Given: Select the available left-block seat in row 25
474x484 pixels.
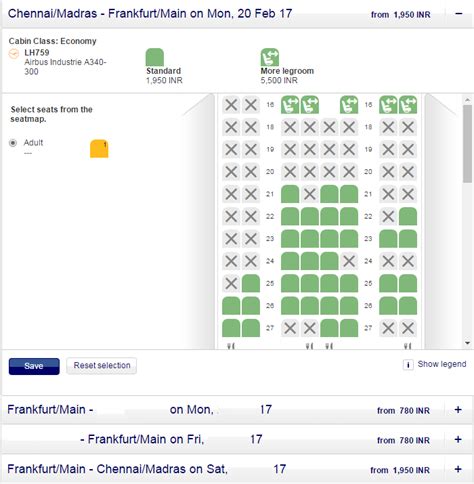Looking at the screenshot, I should point(251,284).
